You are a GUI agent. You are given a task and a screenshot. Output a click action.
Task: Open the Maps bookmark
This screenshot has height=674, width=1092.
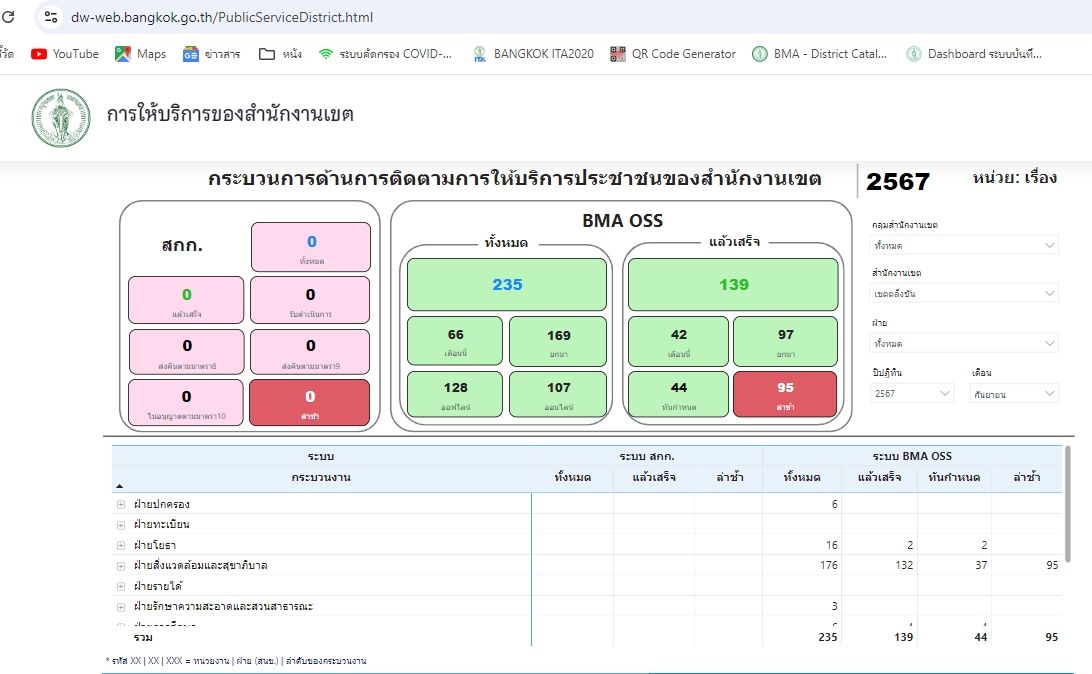(140, 54)
